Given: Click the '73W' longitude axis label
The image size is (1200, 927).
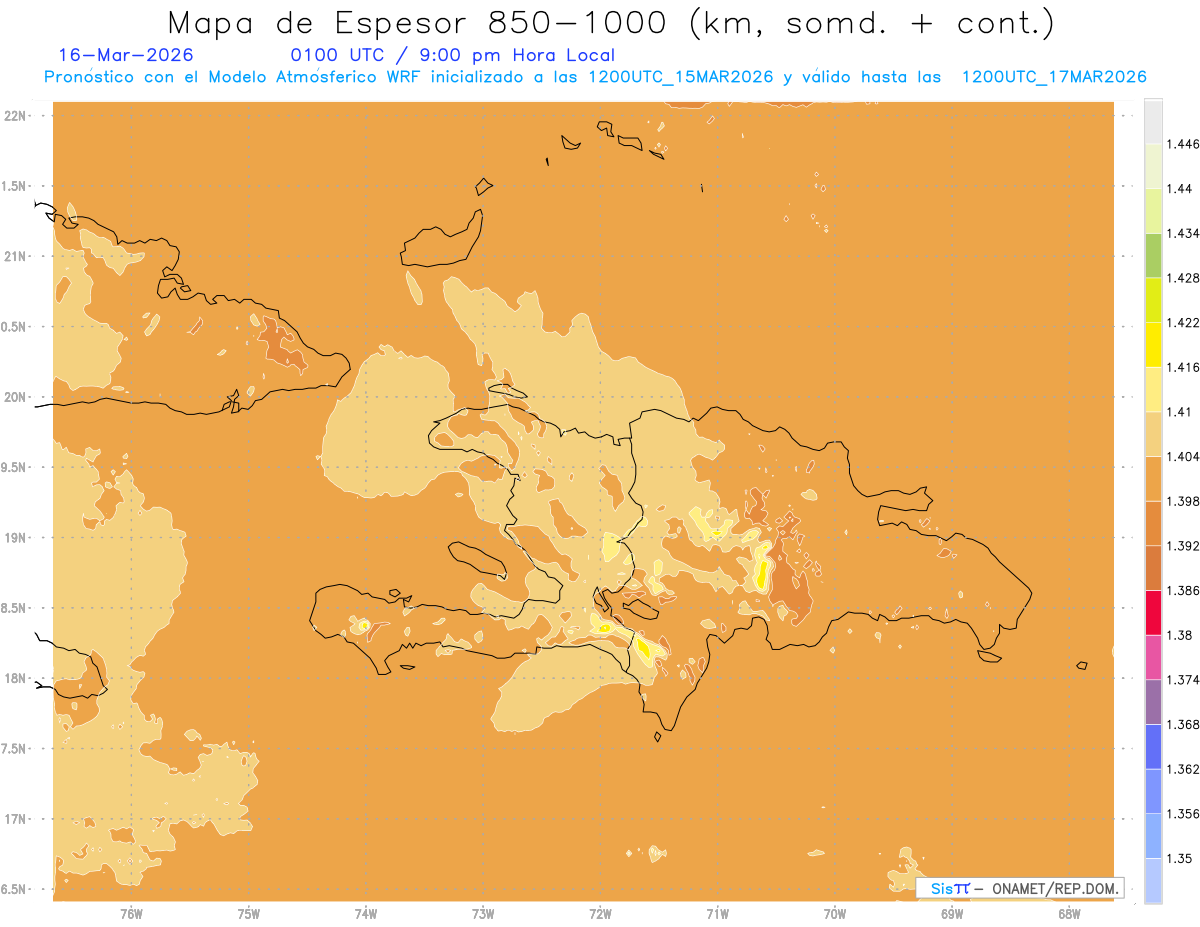Looking at the screenshot, I should point(483,914).
